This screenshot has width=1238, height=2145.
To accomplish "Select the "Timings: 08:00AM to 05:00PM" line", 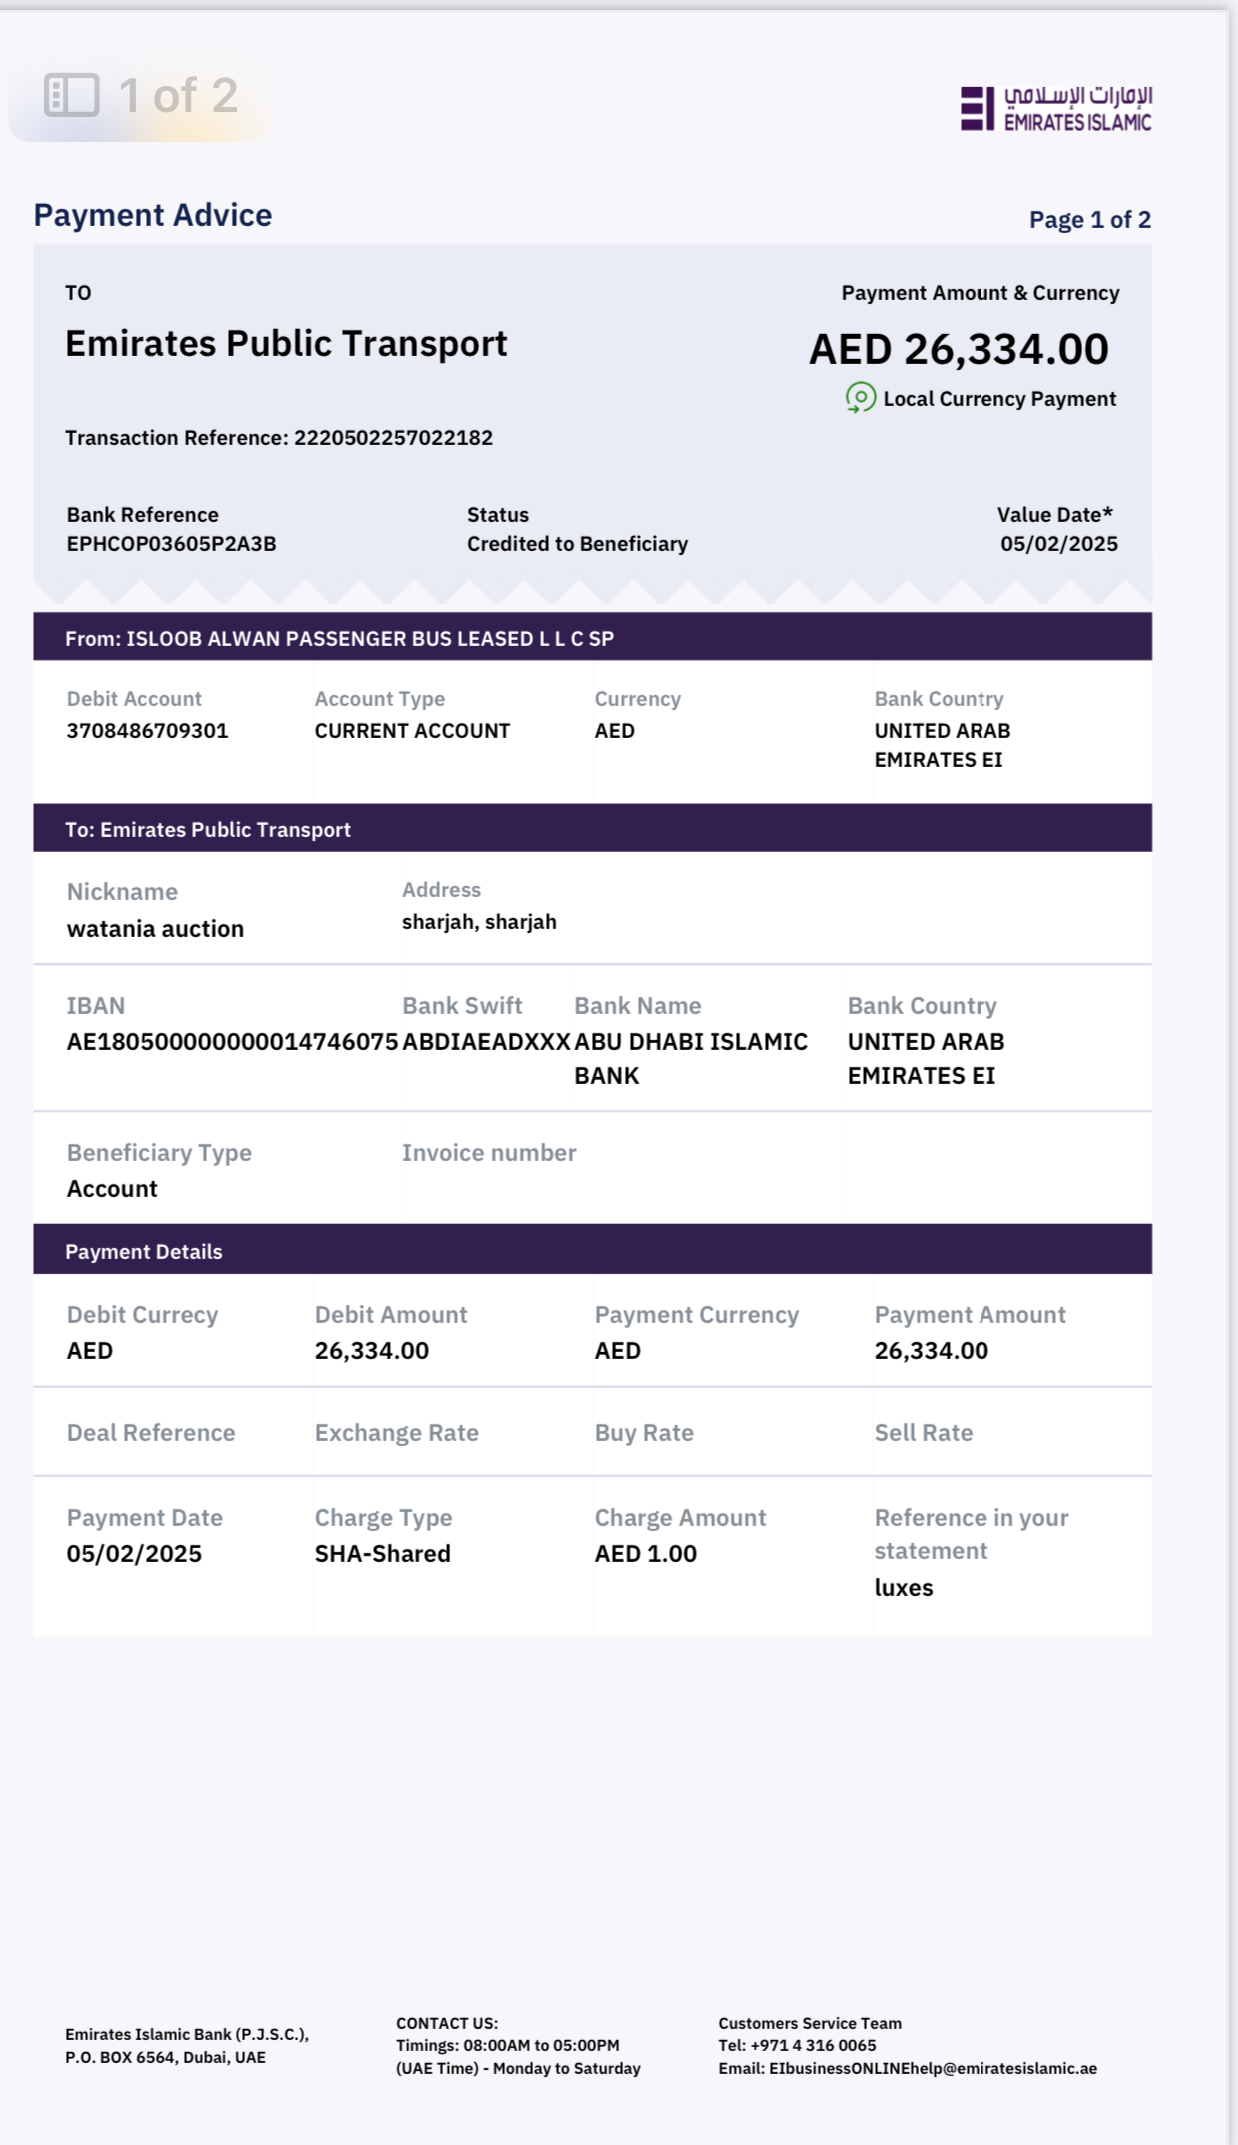I will 508,2045.
